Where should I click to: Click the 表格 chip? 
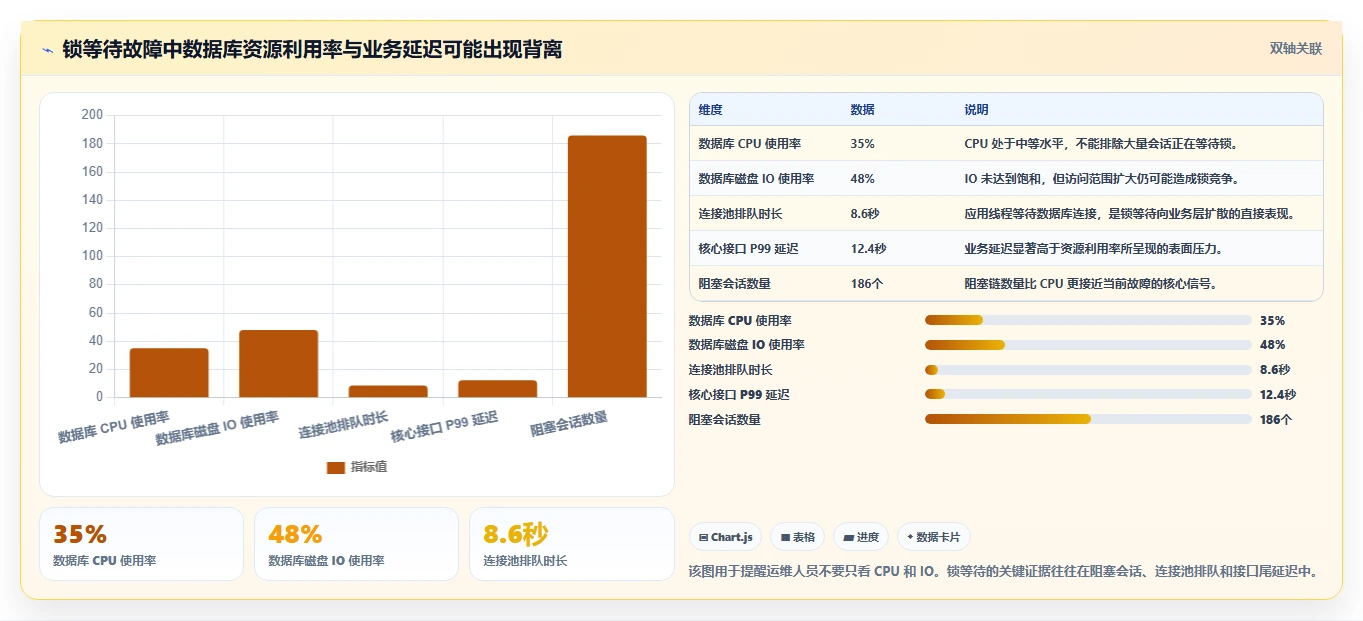click(797, 537)
